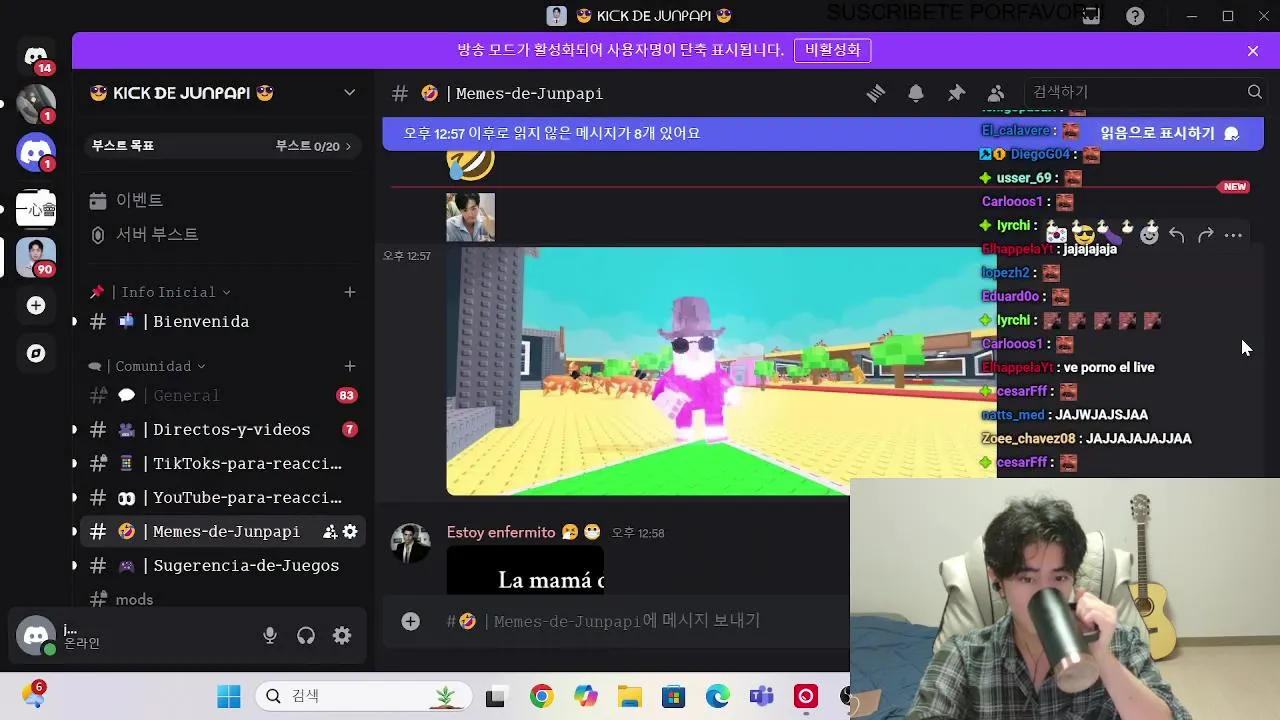
Task: Open the Discover compass icon
Action: (x=36, y=353)
